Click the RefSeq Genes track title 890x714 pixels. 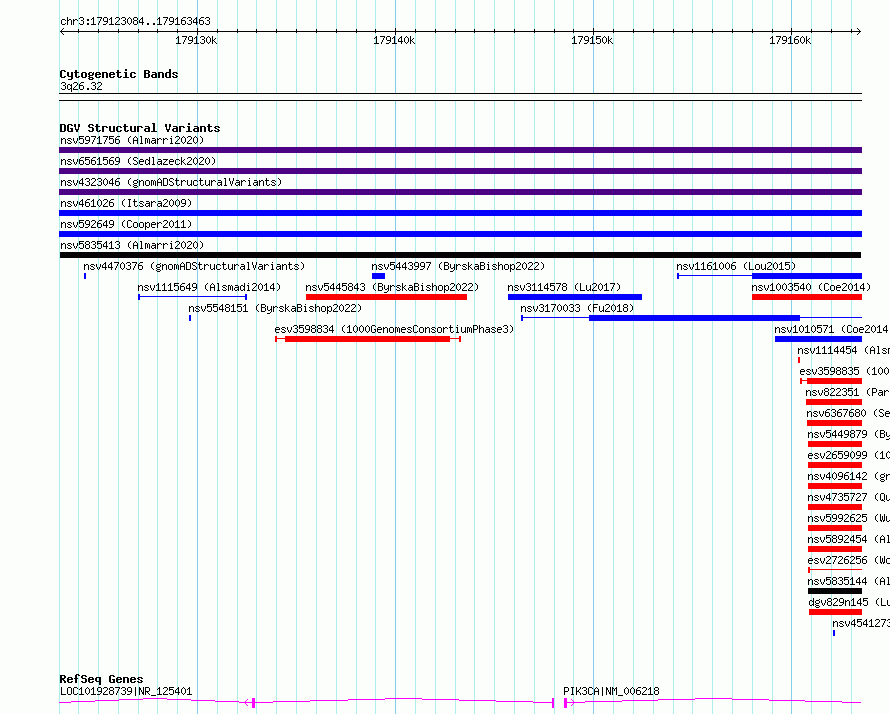coord(101,679)
